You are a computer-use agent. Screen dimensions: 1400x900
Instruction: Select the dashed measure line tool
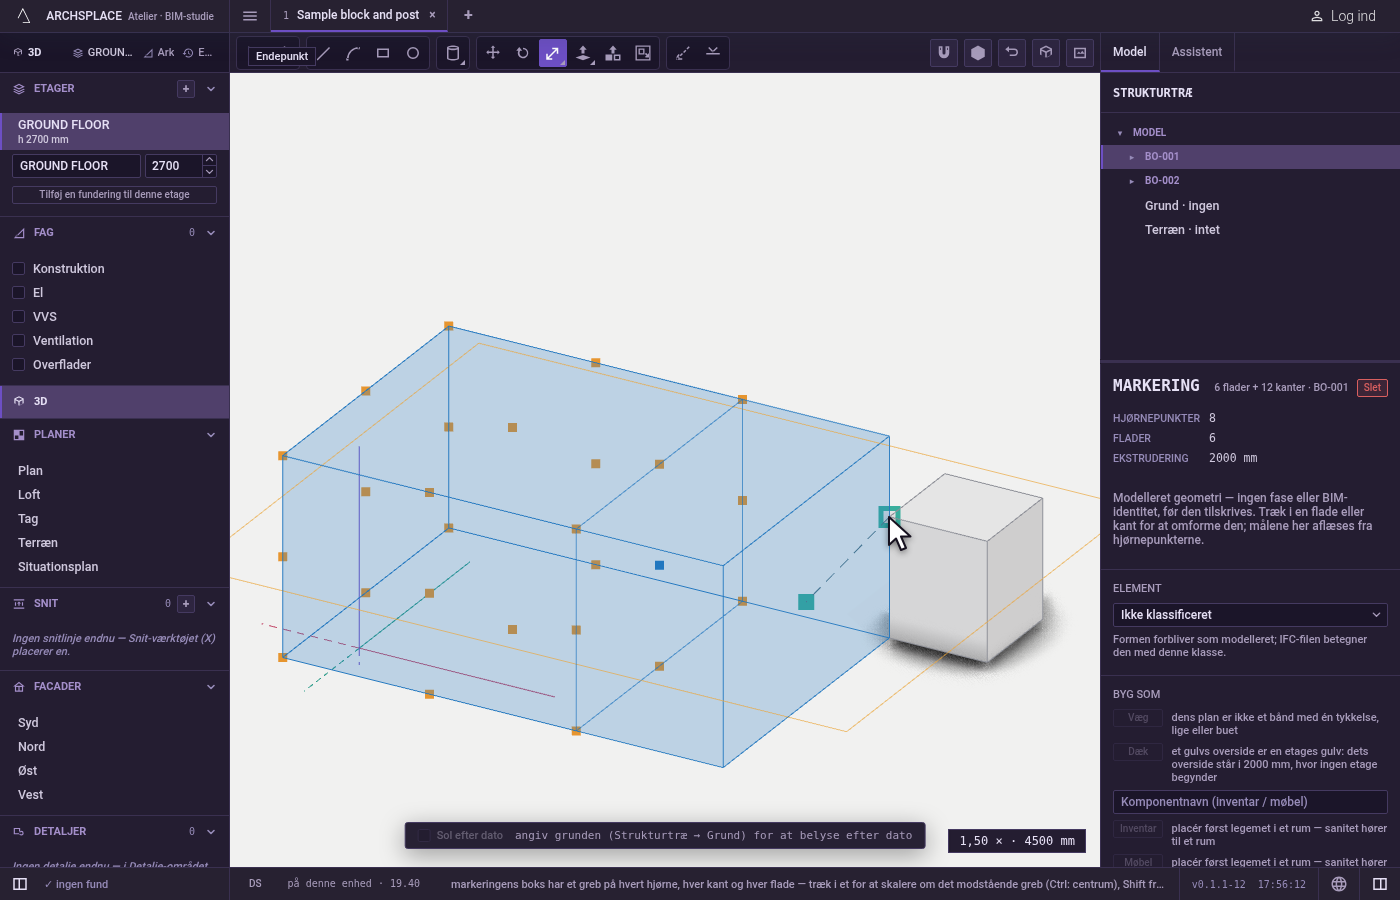(x=683, y=53)
